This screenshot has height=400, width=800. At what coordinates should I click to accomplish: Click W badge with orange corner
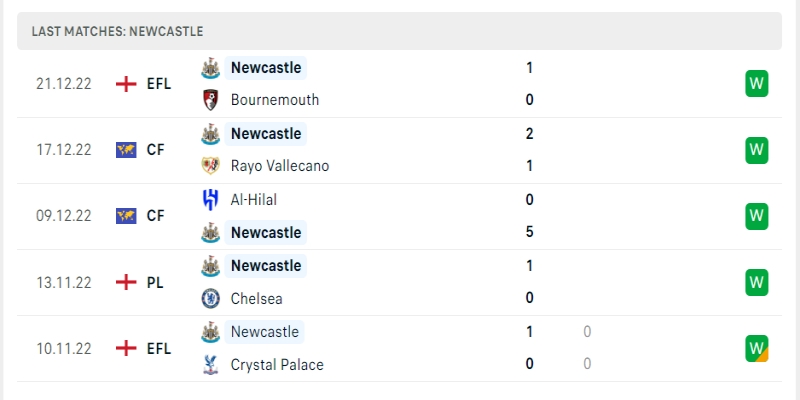tap(757, 348)
